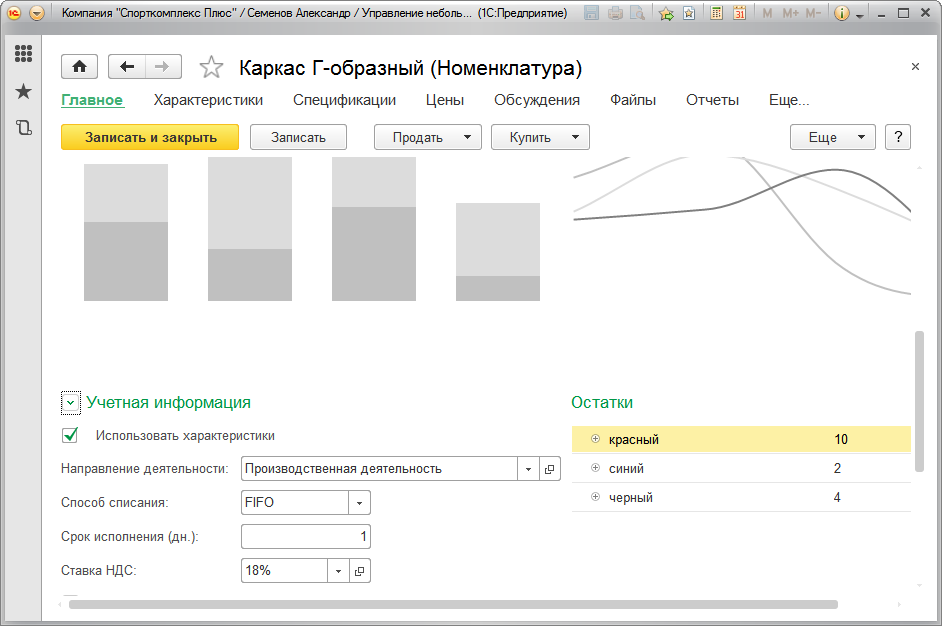
Task: Switch to the 'Характеристики' tab
Action: tap(208, 100)
